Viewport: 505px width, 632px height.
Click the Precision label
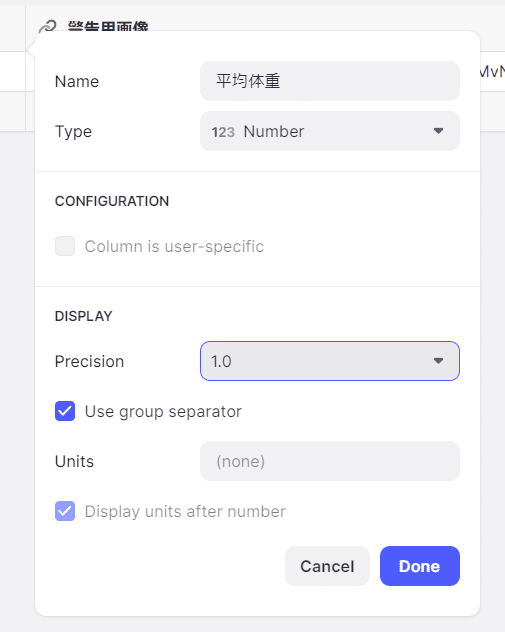pos(89,362)
